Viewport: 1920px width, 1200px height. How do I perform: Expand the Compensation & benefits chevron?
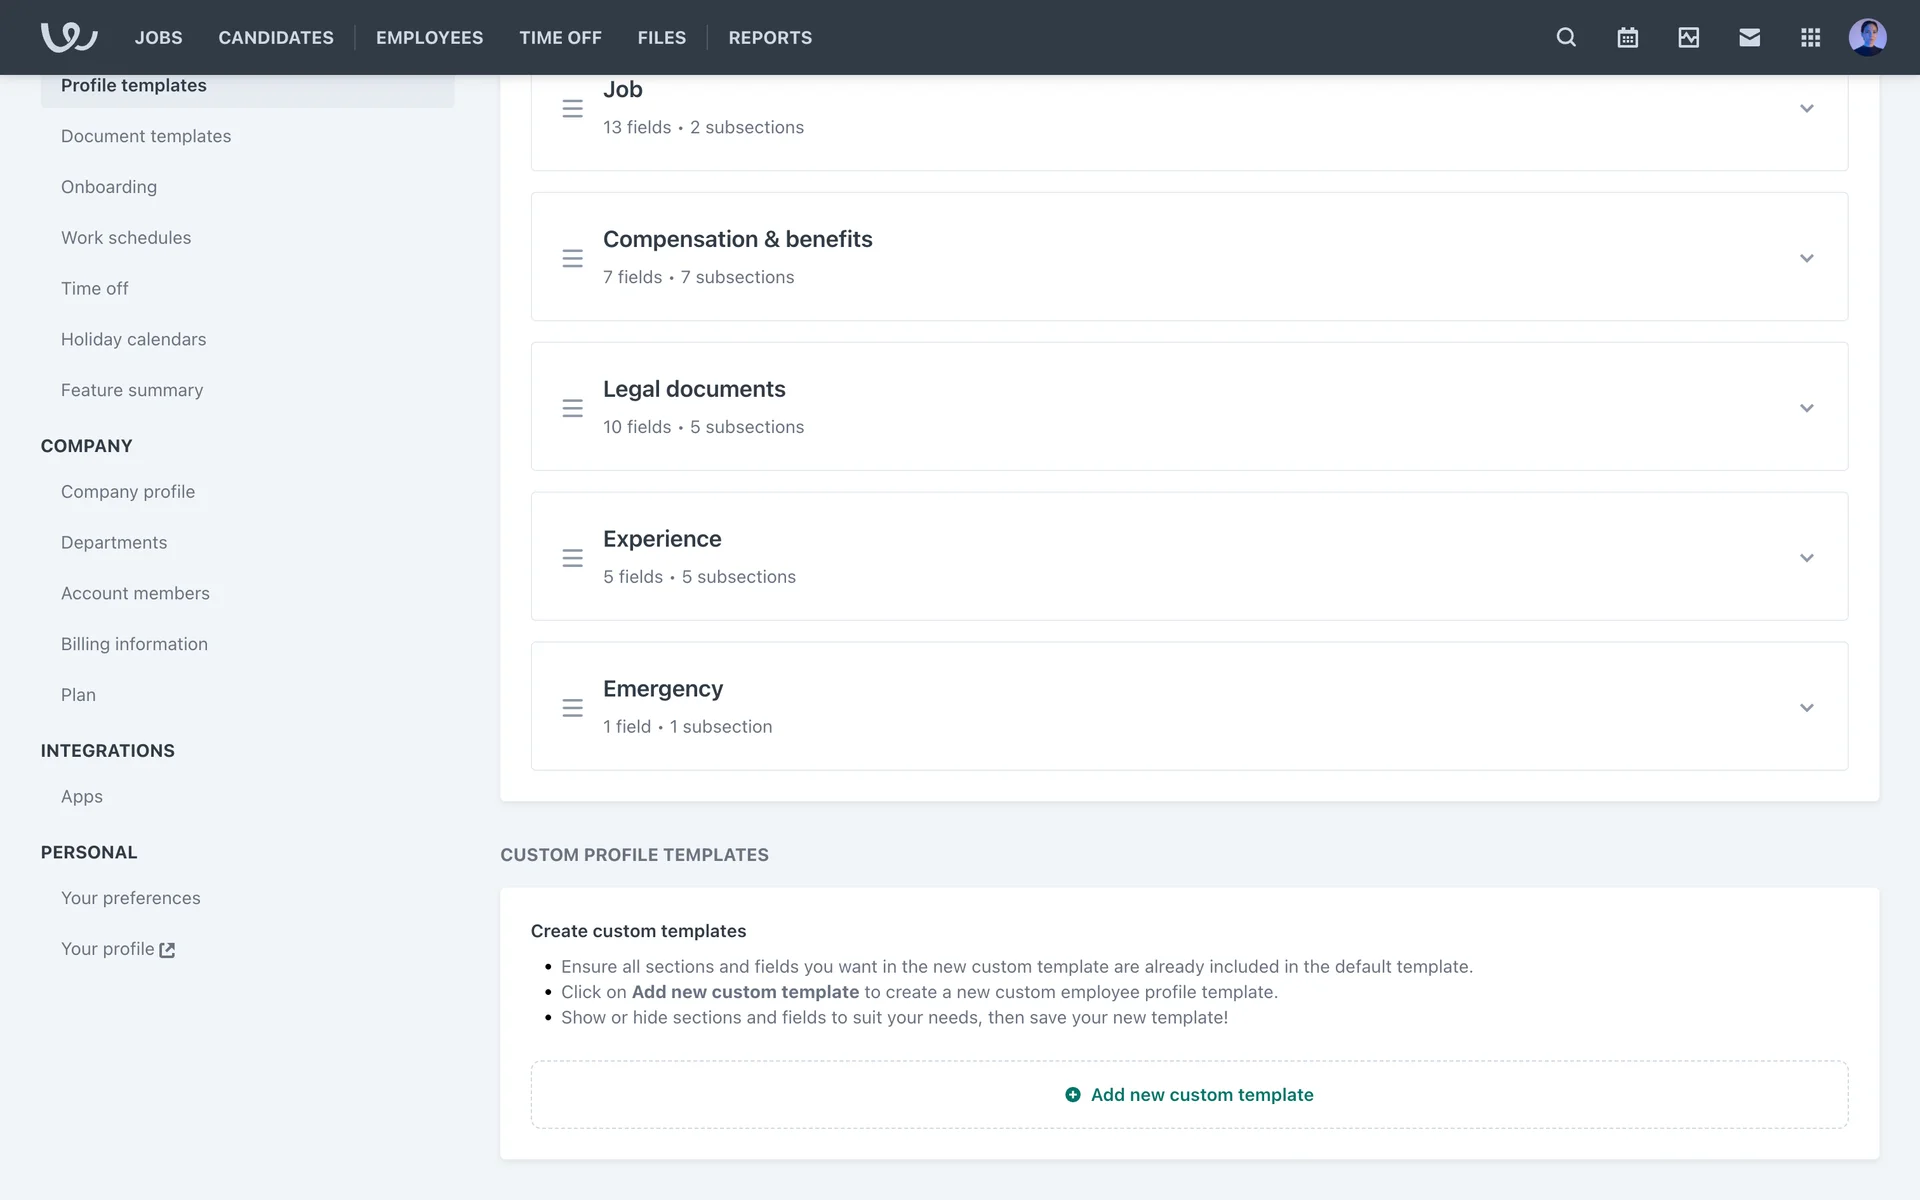point(1806,258)
